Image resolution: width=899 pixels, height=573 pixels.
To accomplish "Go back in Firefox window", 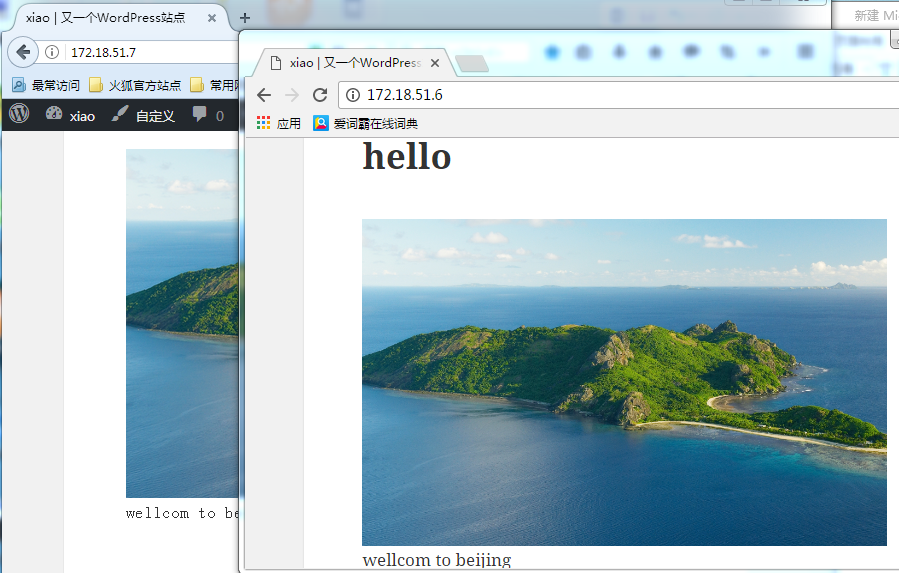I will (x=23, y=52).
